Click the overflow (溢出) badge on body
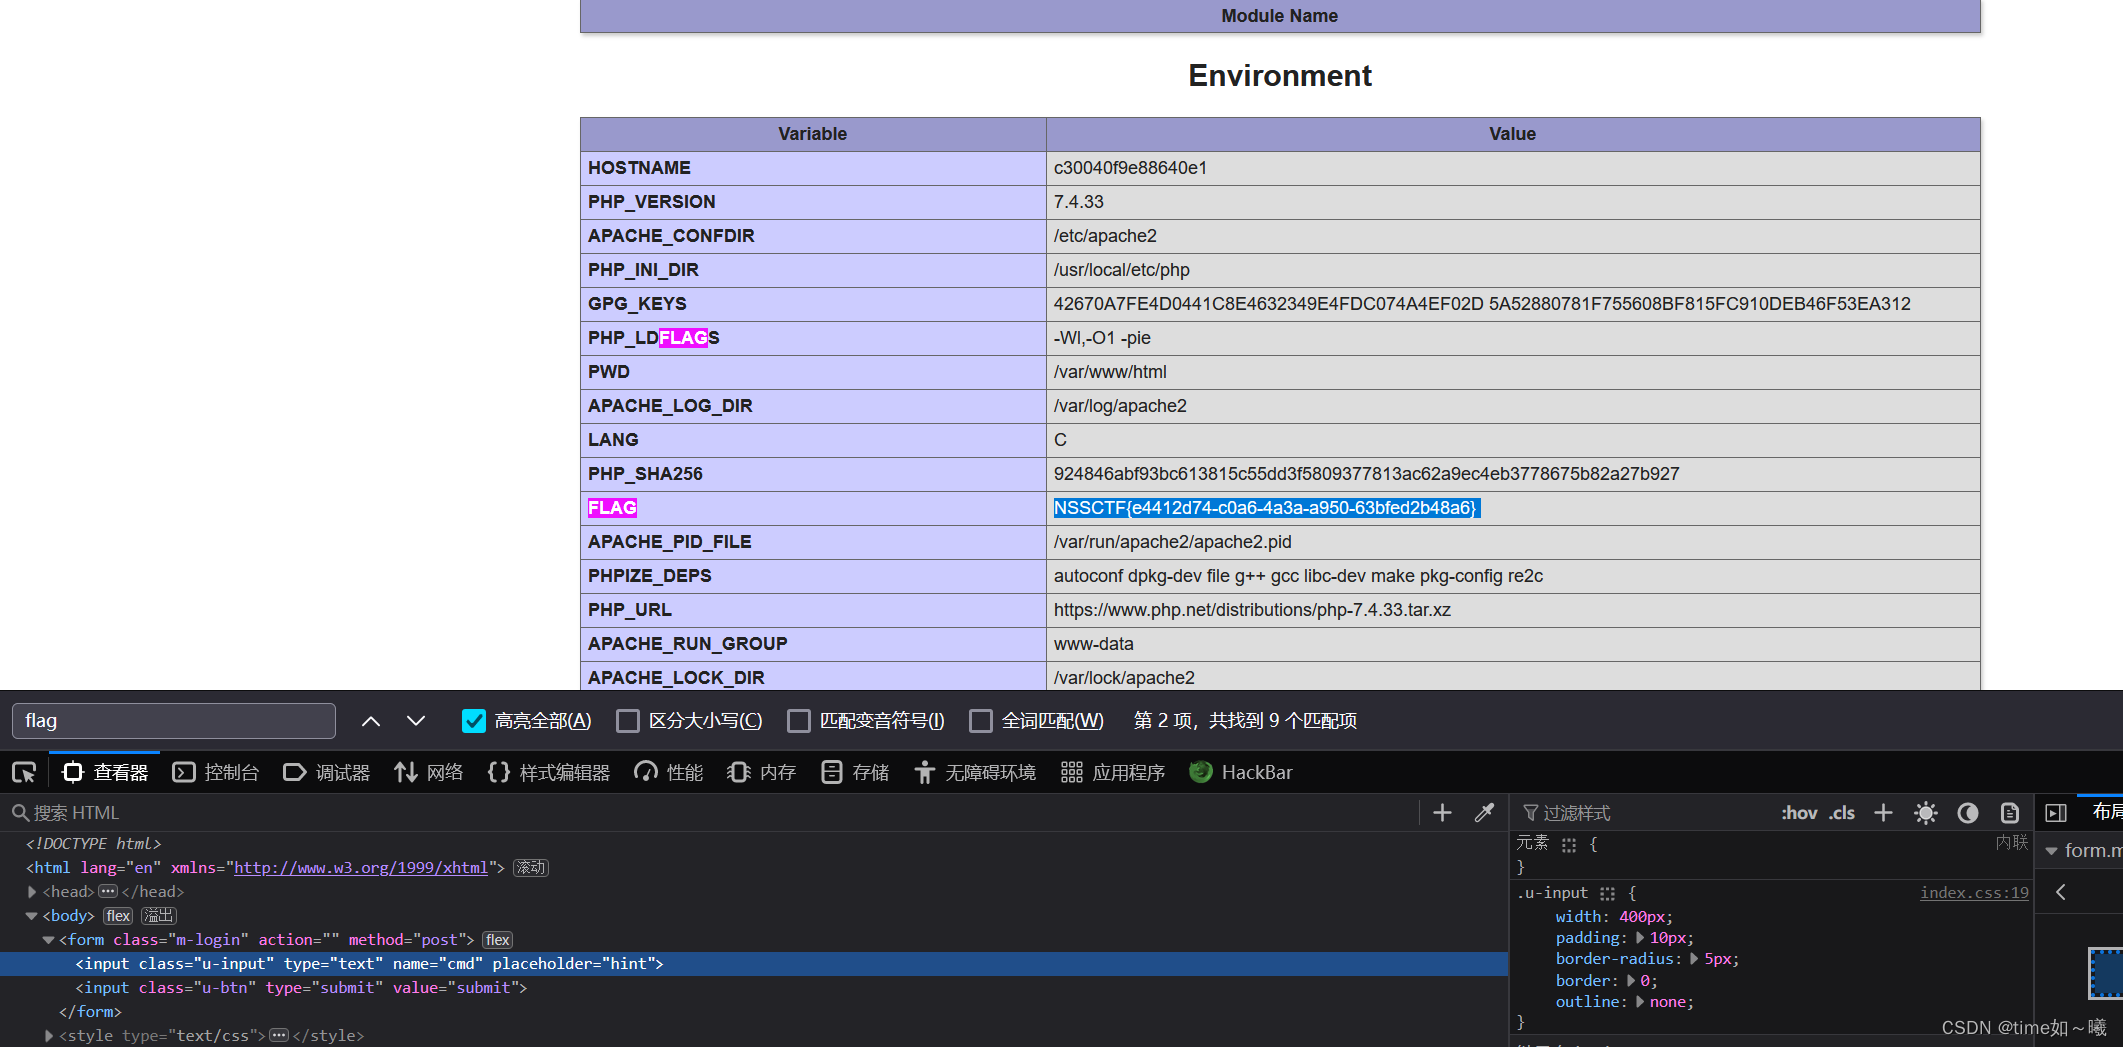 (158, 916)
